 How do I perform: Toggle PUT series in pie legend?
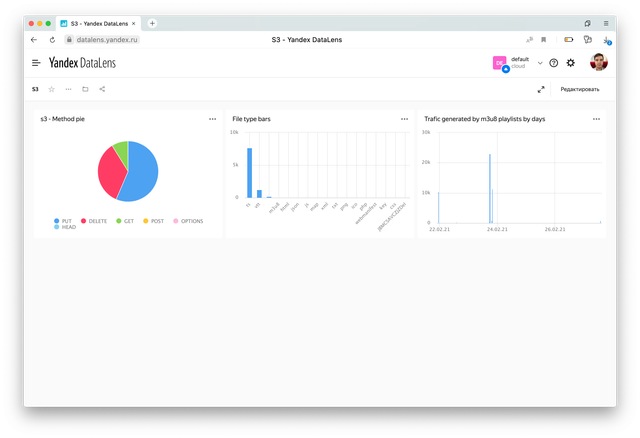pyautogui.click(x=66, y=220)
